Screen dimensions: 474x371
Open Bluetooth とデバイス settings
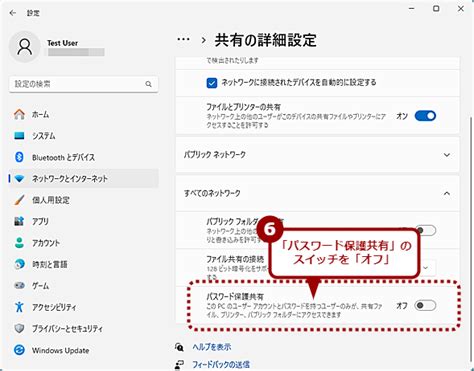(x=84, y=157)
